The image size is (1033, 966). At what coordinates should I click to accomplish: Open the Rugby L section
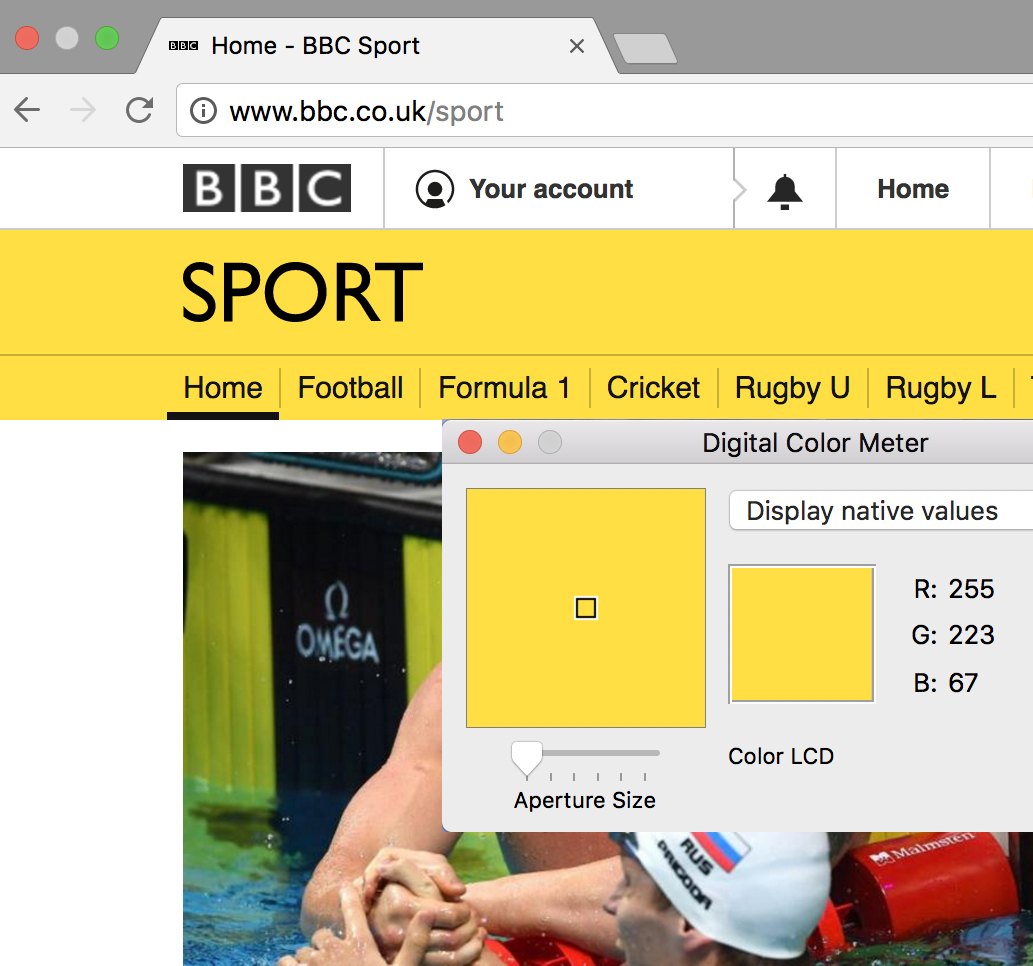[x=941, y=387]
